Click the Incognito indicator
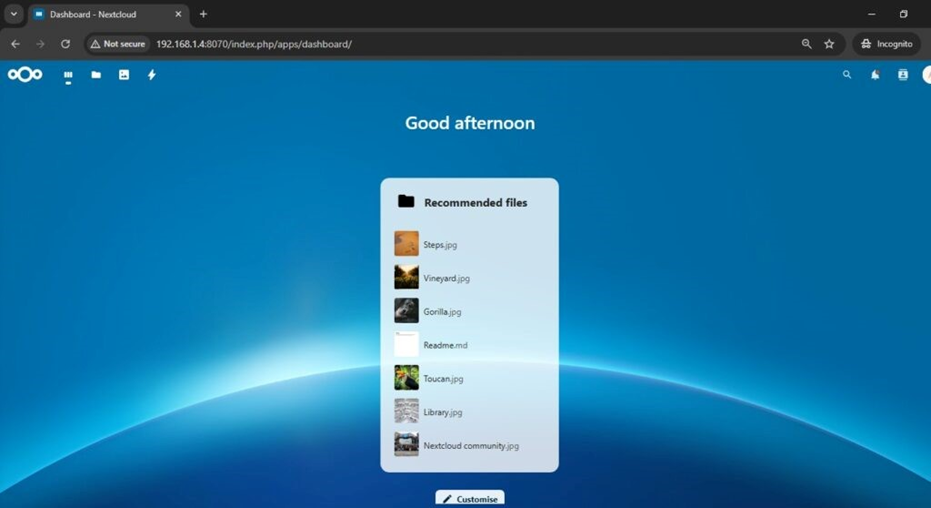 pos(886,44)
